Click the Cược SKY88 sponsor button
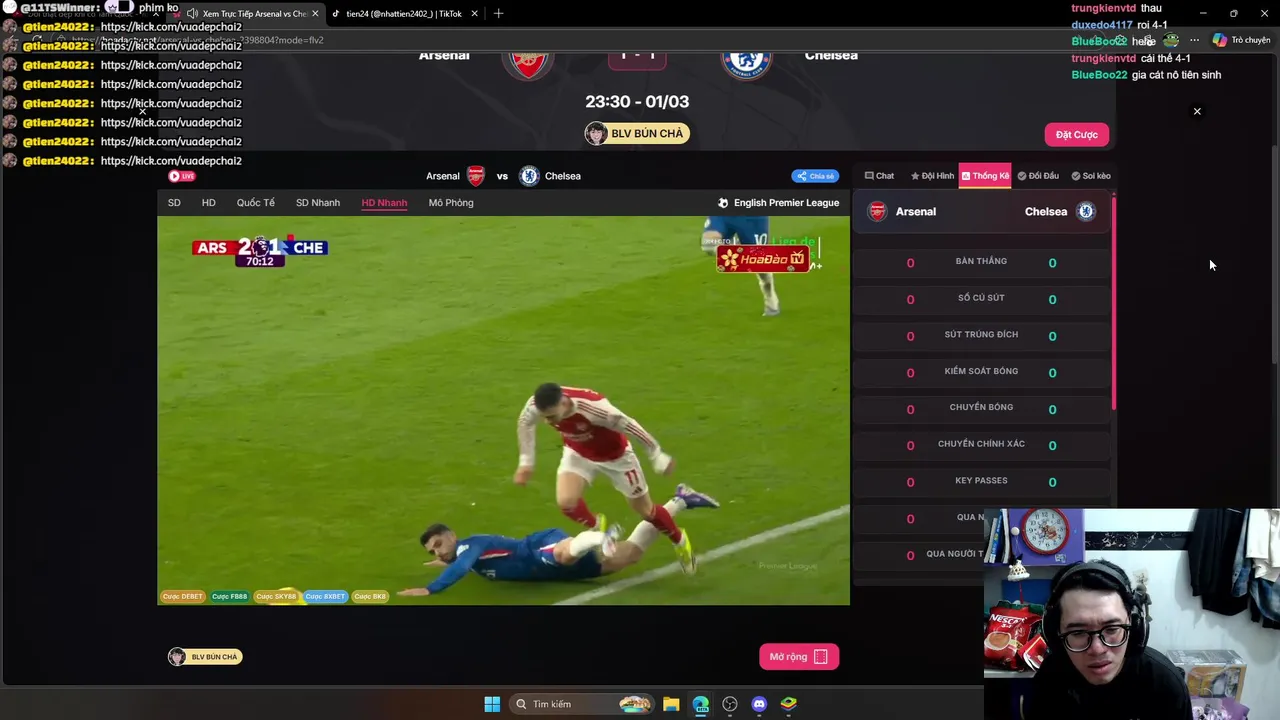The height and width of the screenshot is (720, 1280). 276,597
